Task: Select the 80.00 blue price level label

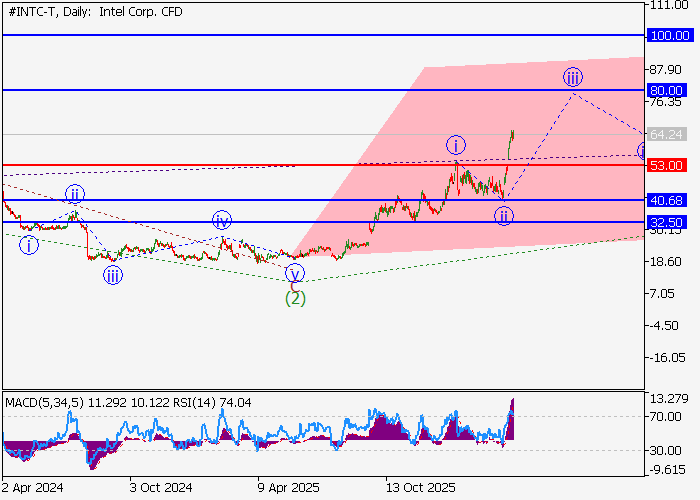Action: coord(666,91)
